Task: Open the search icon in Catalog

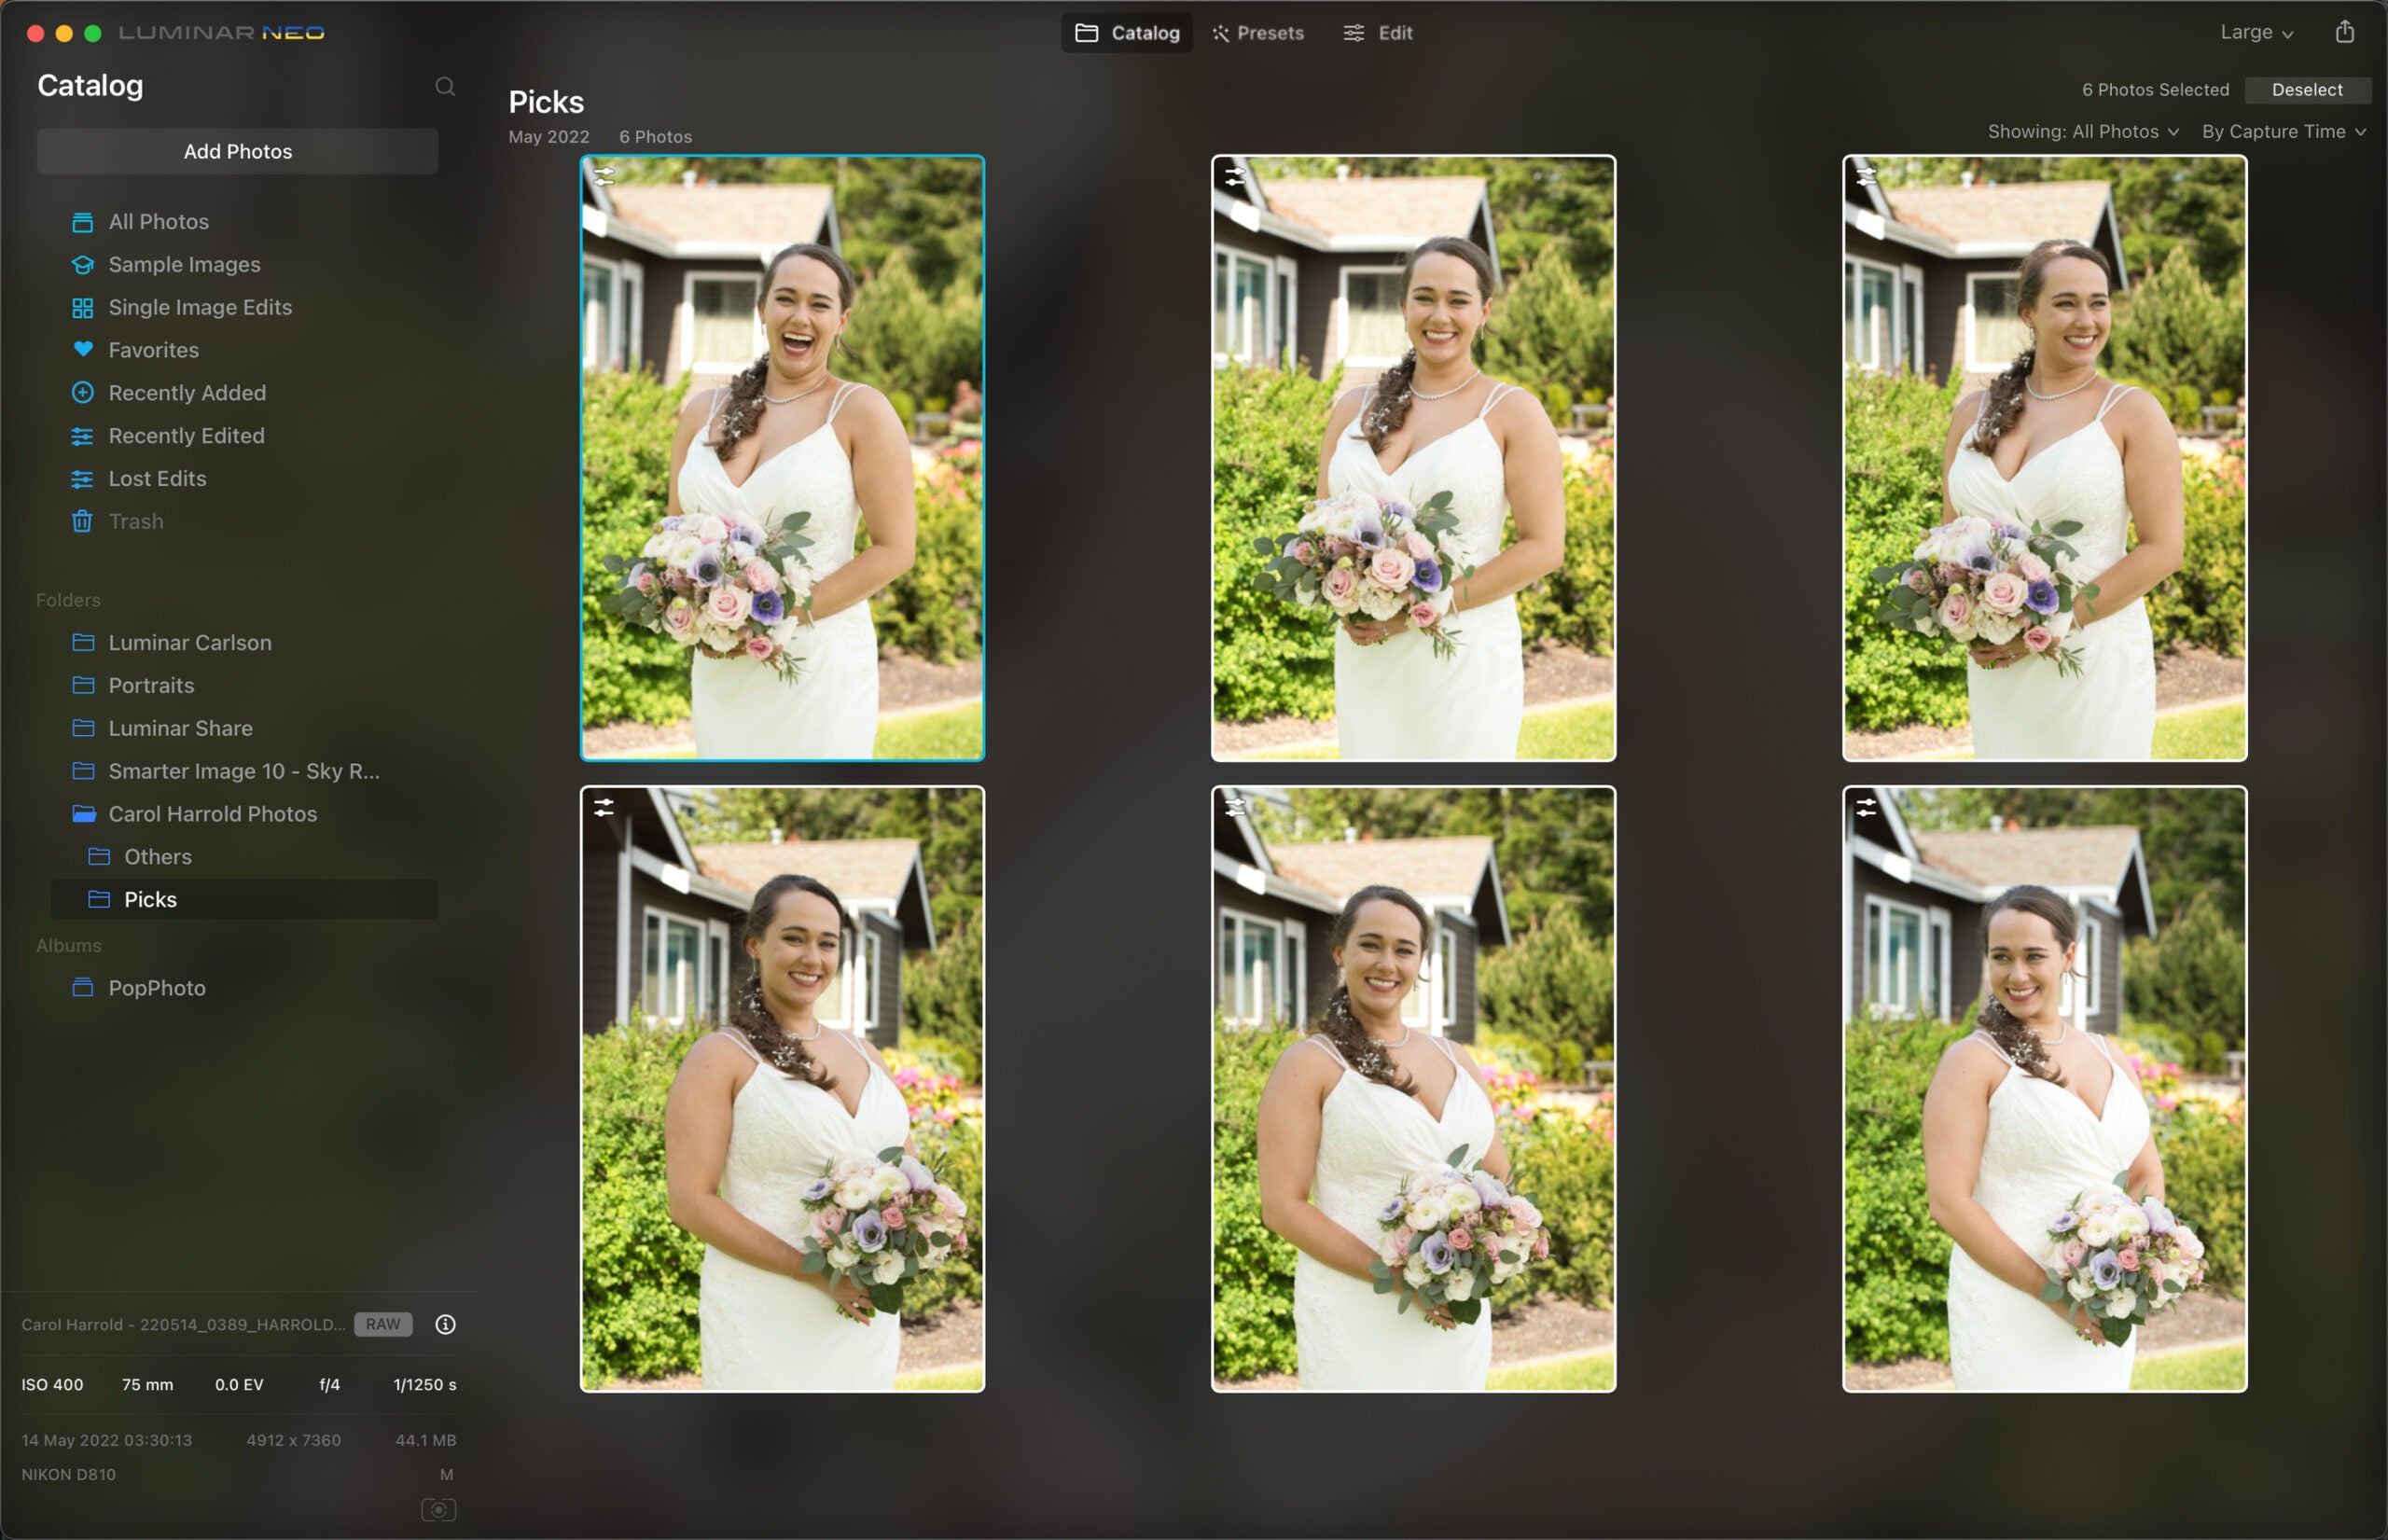Action: 444,84
